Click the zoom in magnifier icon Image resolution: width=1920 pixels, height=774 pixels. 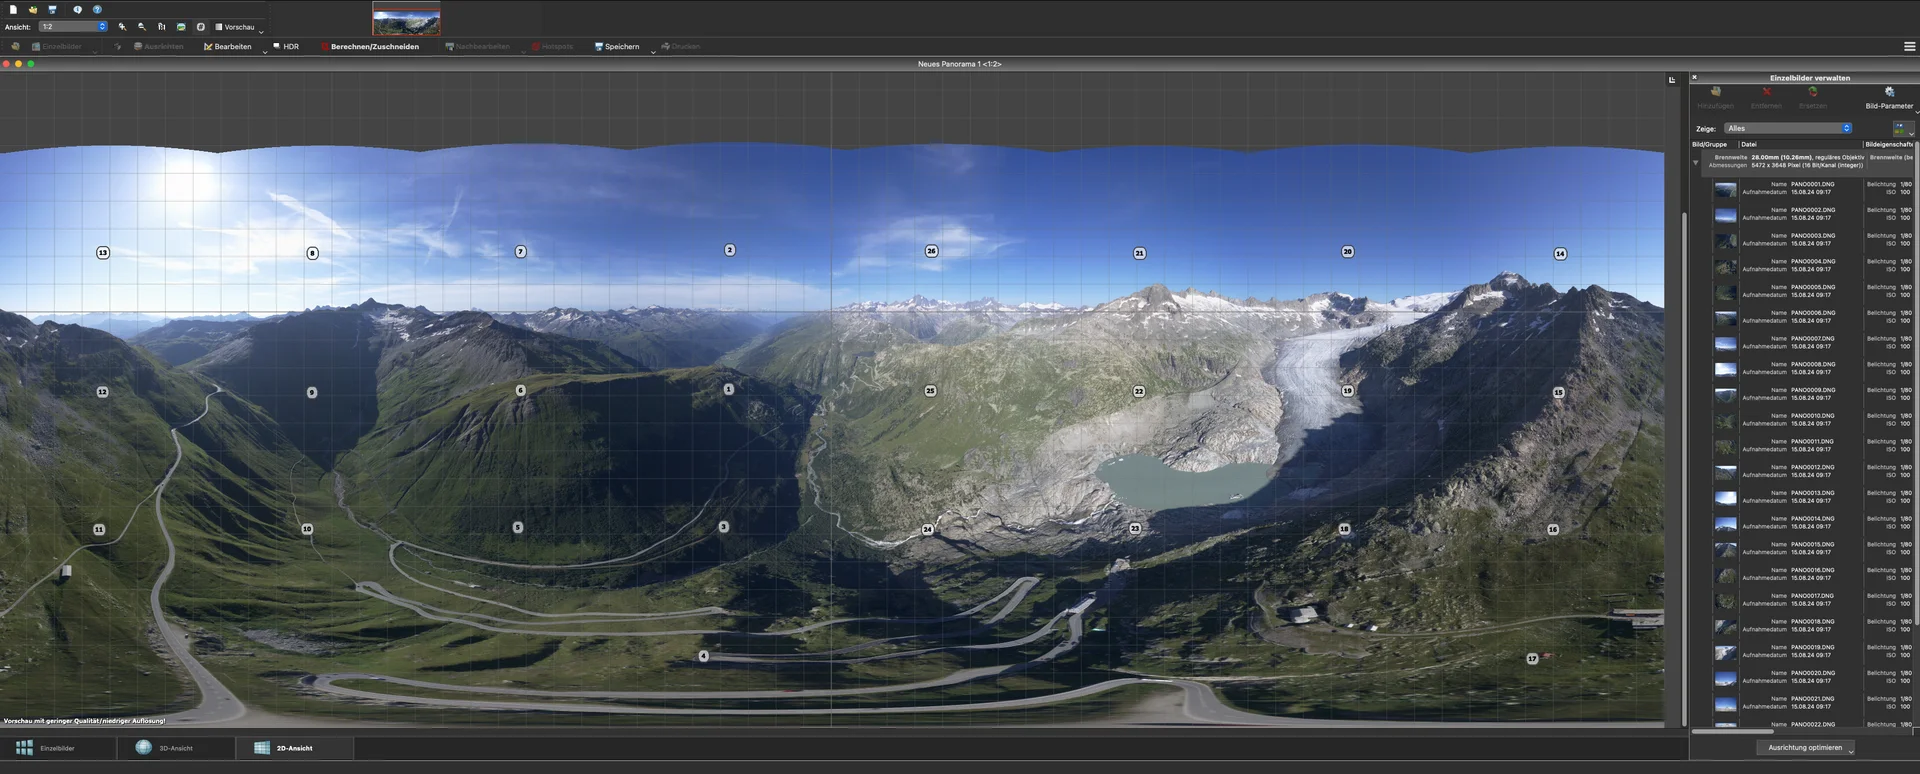click(x=122, y=27)
